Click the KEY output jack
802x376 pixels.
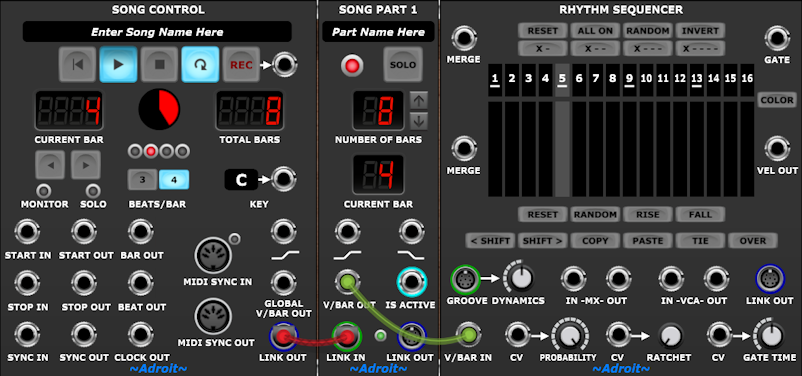coord(283,180)
